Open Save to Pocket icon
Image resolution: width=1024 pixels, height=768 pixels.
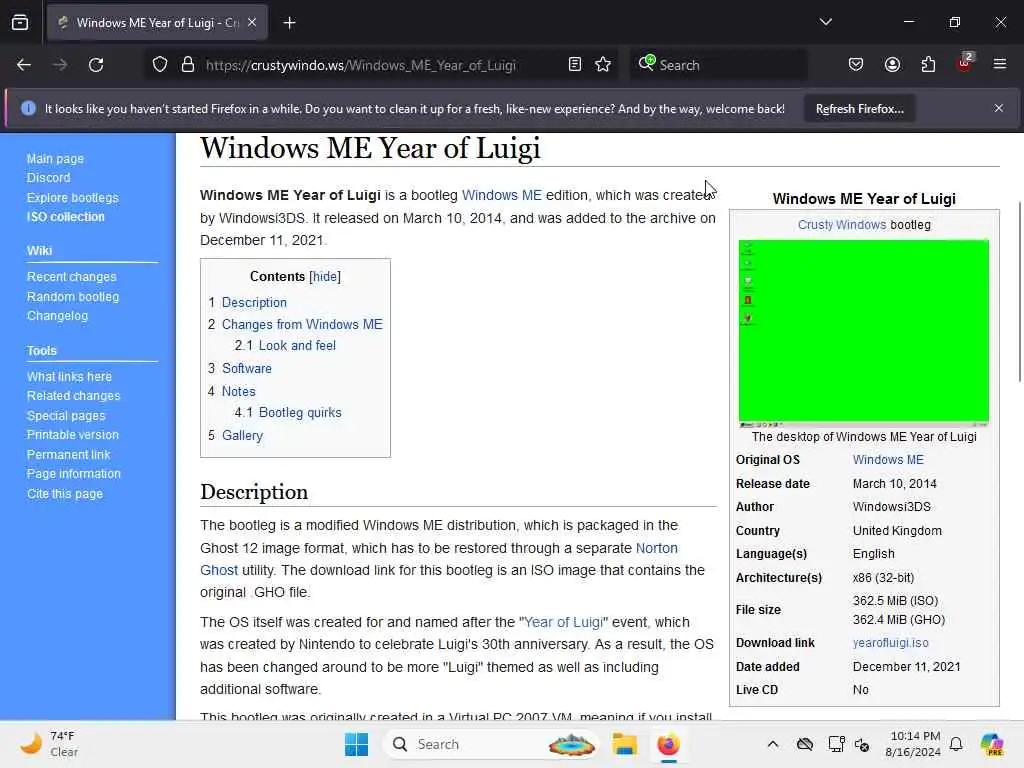[x=856, y=65]
